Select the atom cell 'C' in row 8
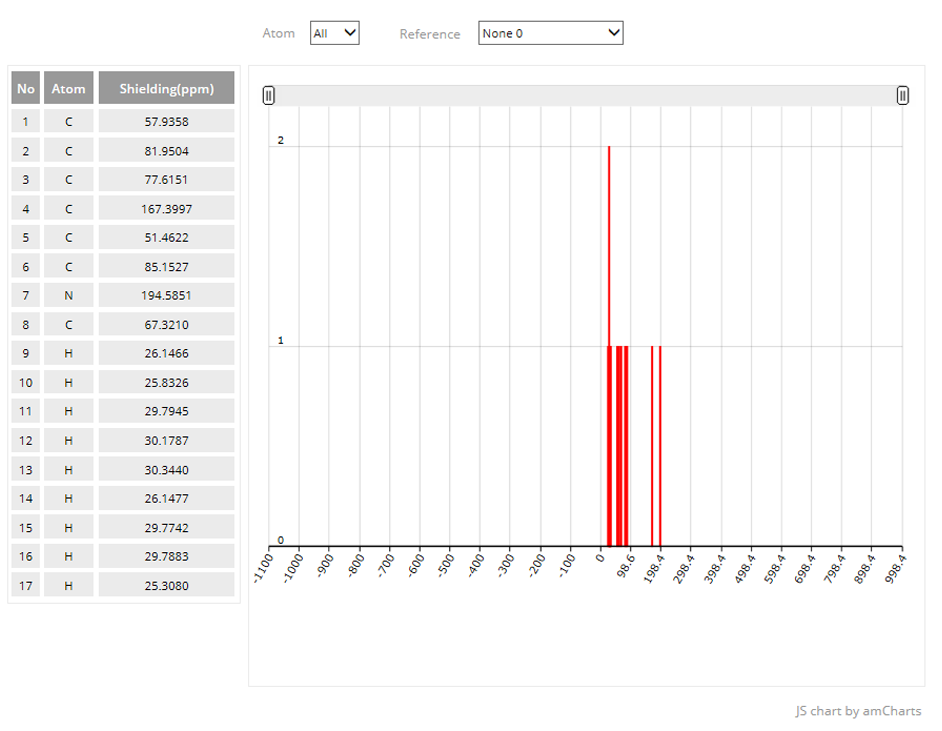 coord(68,324)
